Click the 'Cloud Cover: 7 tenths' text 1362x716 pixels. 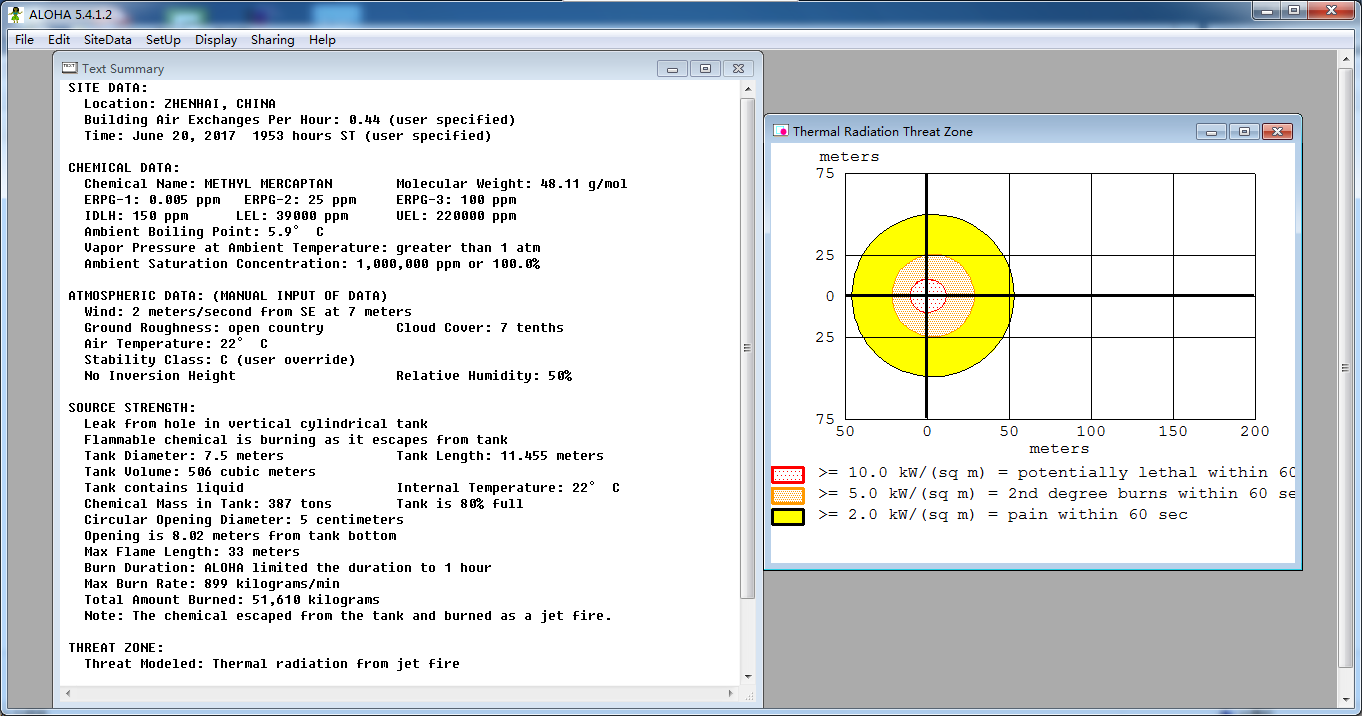point(480,328)
